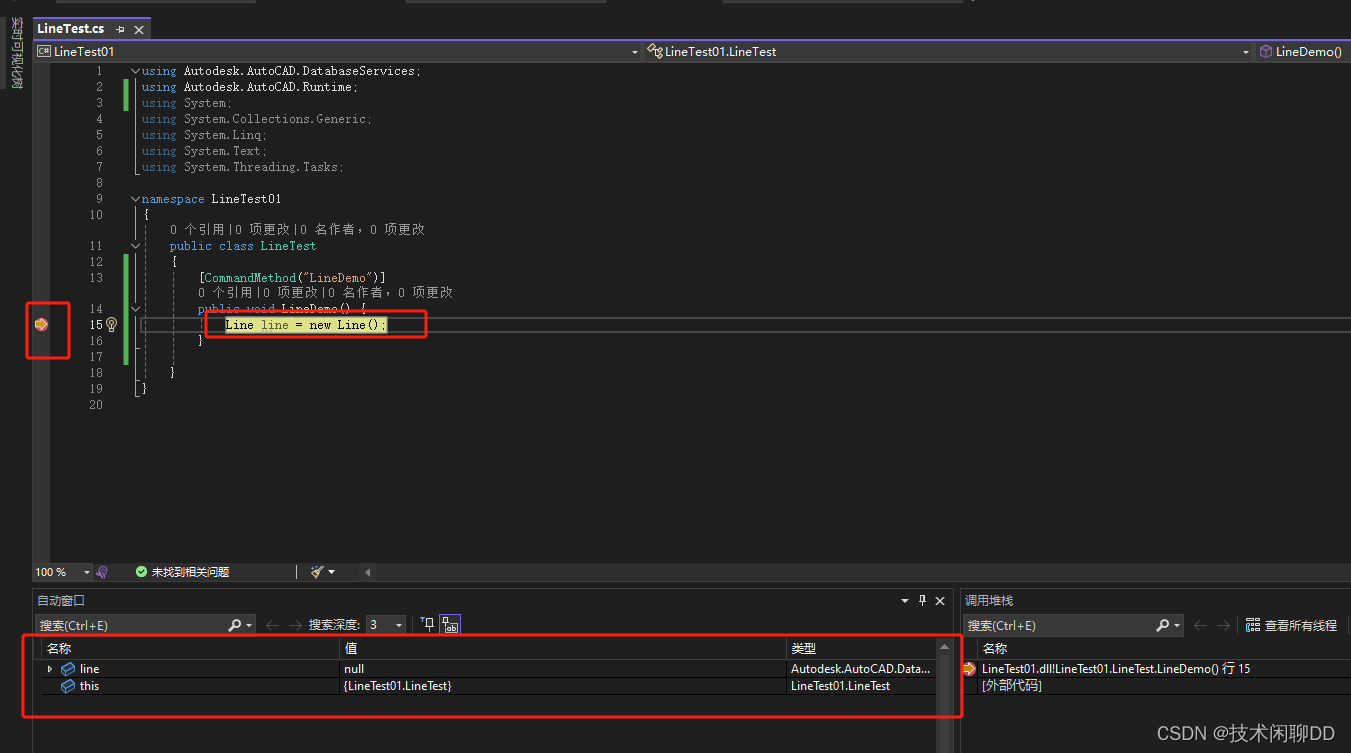The image size is (1351, 753).
Task: Open the Call Stack search options arrow
Action: [x=1176, y=626]
